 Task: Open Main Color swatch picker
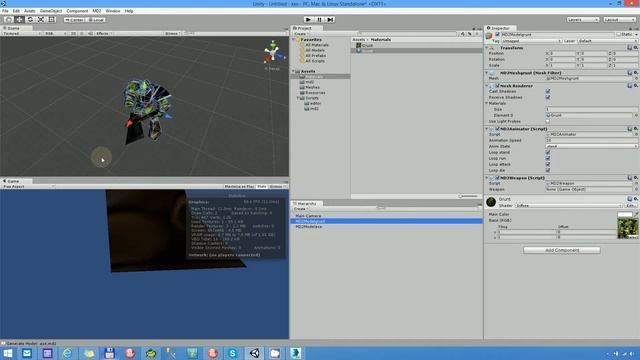624,214
